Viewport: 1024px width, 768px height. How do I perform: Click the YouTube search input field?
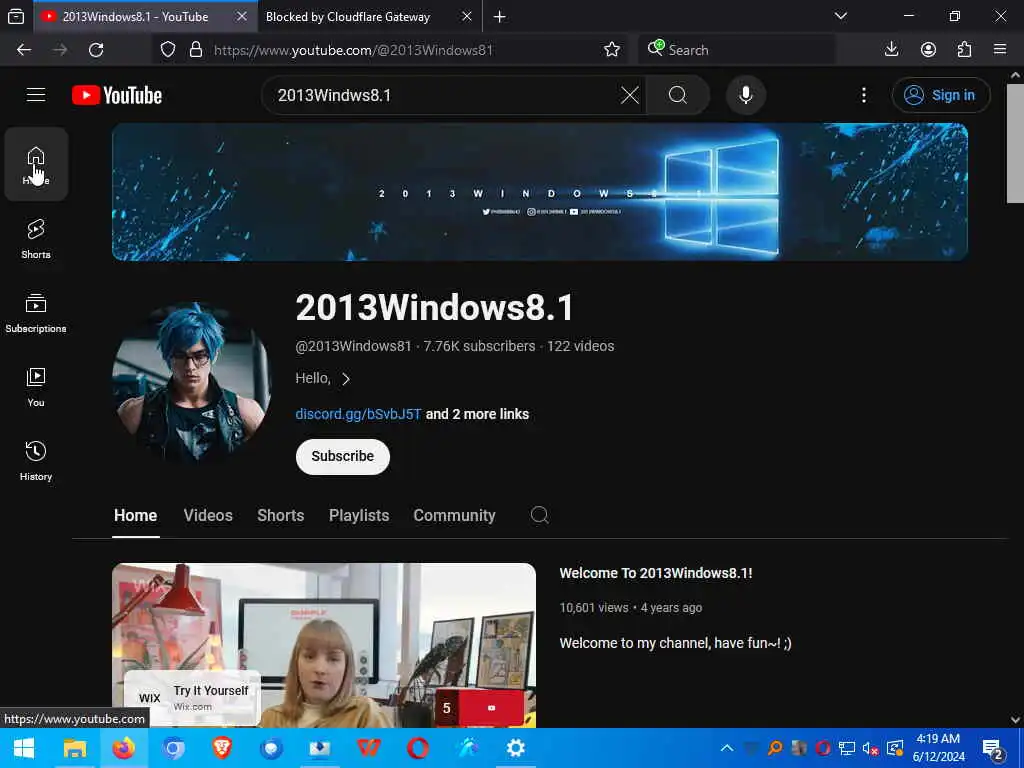pos(444,95)
